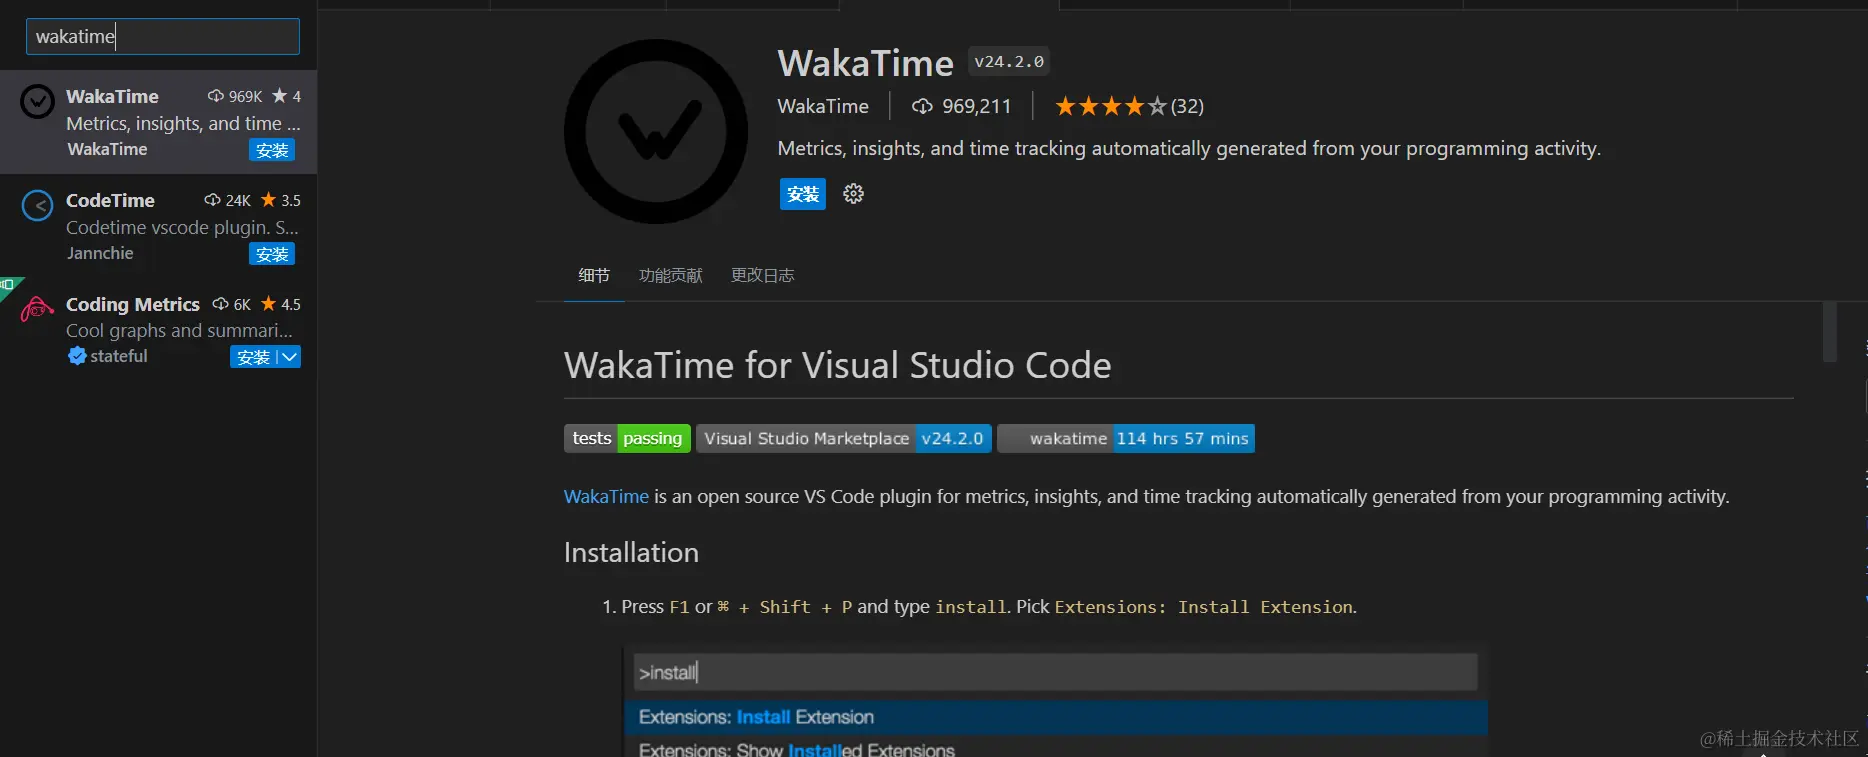Click the Installation heading
This screenshot has width=1868, height=757.
pyautogui.click(x=631, y=553)
